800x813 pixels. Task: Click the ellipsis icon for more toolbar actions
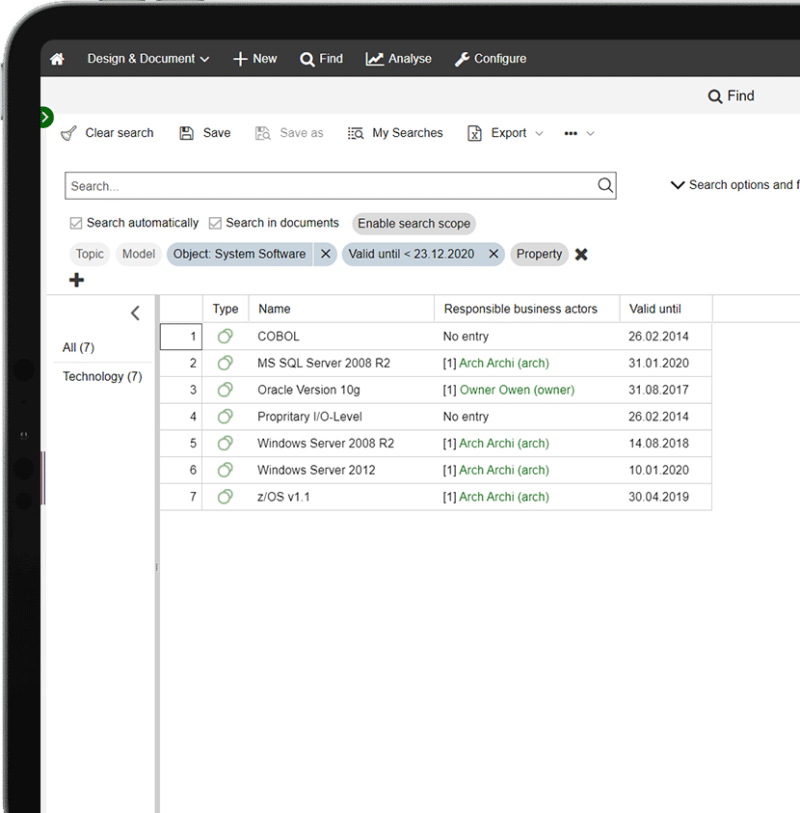click(x=572, y=133)
